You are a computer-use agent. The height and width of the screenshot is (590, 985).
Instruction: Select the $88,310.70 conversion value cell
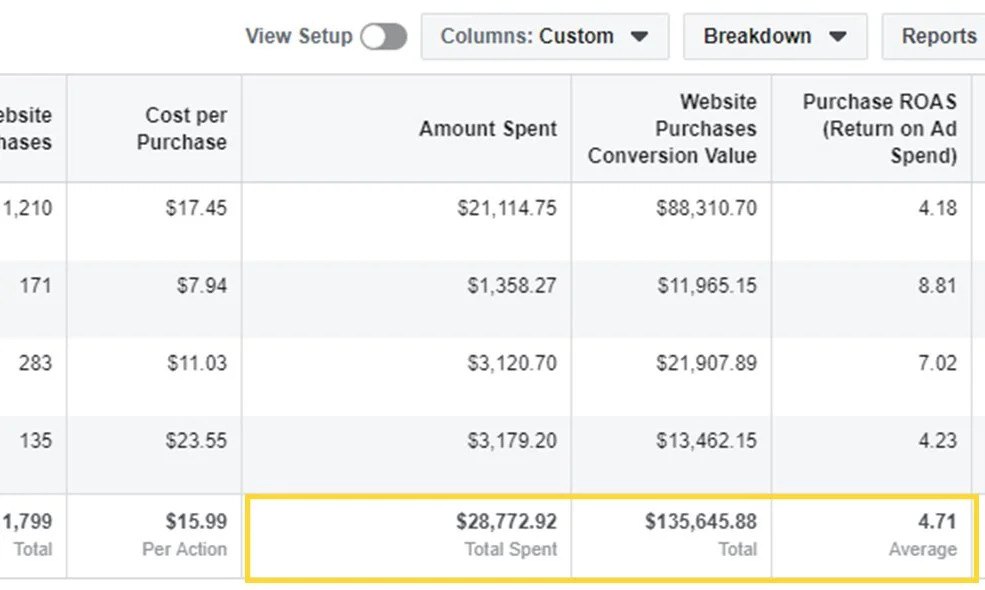pyautogui.click(x=706, y=209)
